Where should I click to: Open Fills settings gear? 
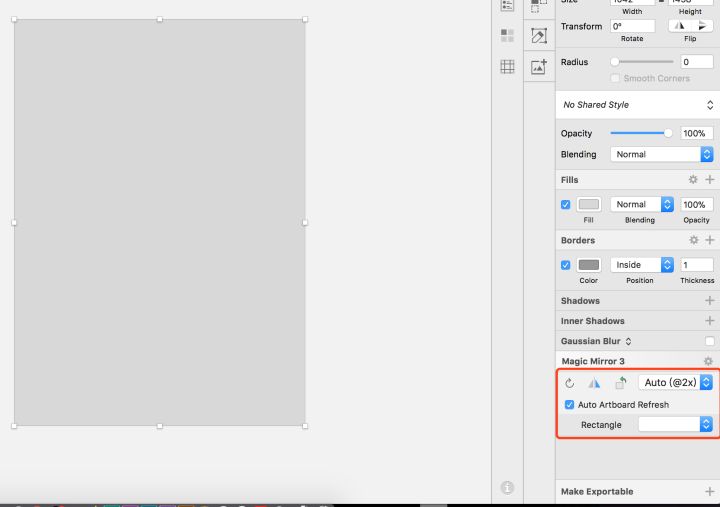[693, 180]
